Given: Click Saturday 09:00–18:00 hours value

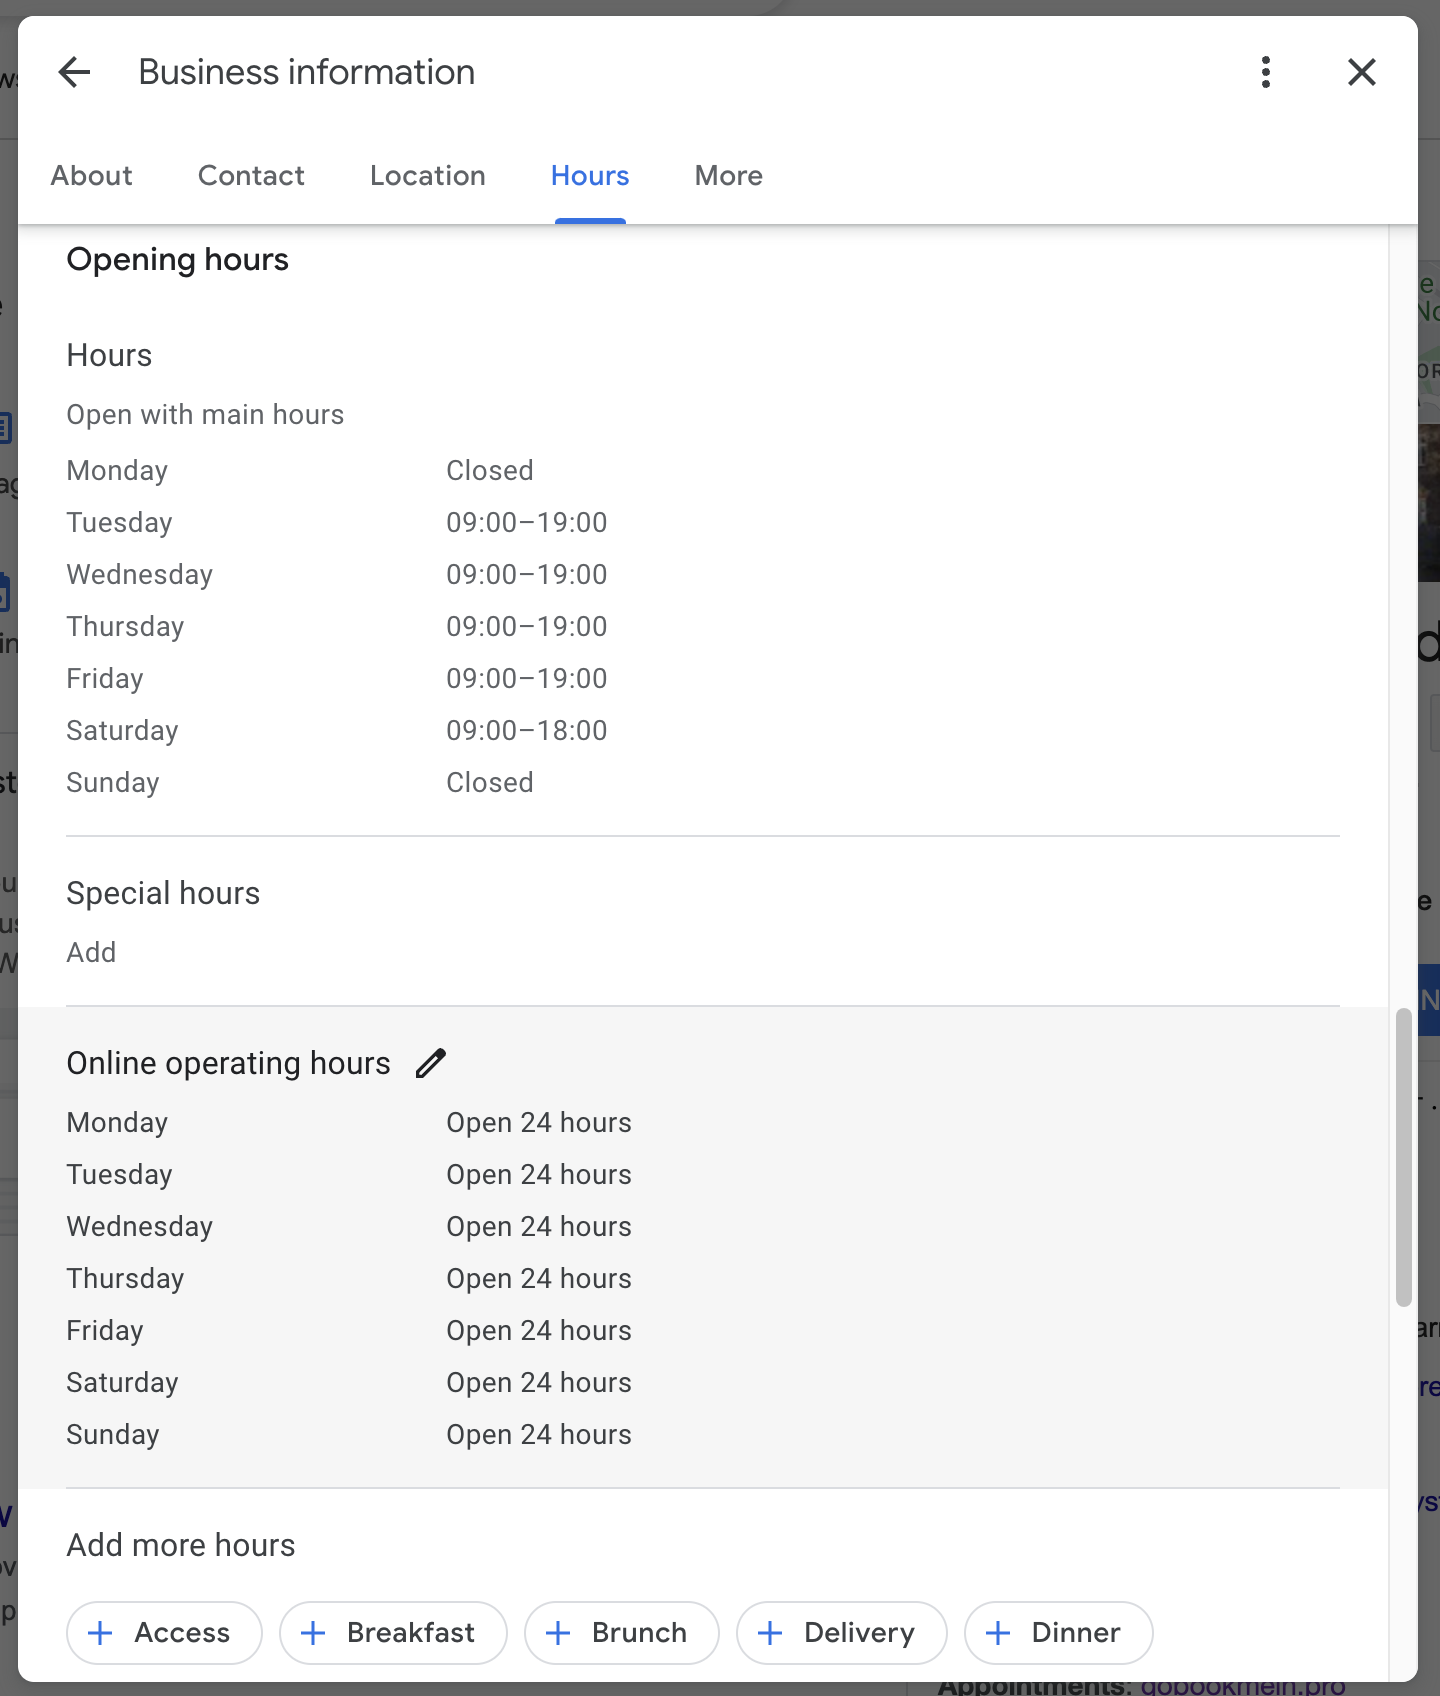Looking at the screenshot, I should pos(527,730).
